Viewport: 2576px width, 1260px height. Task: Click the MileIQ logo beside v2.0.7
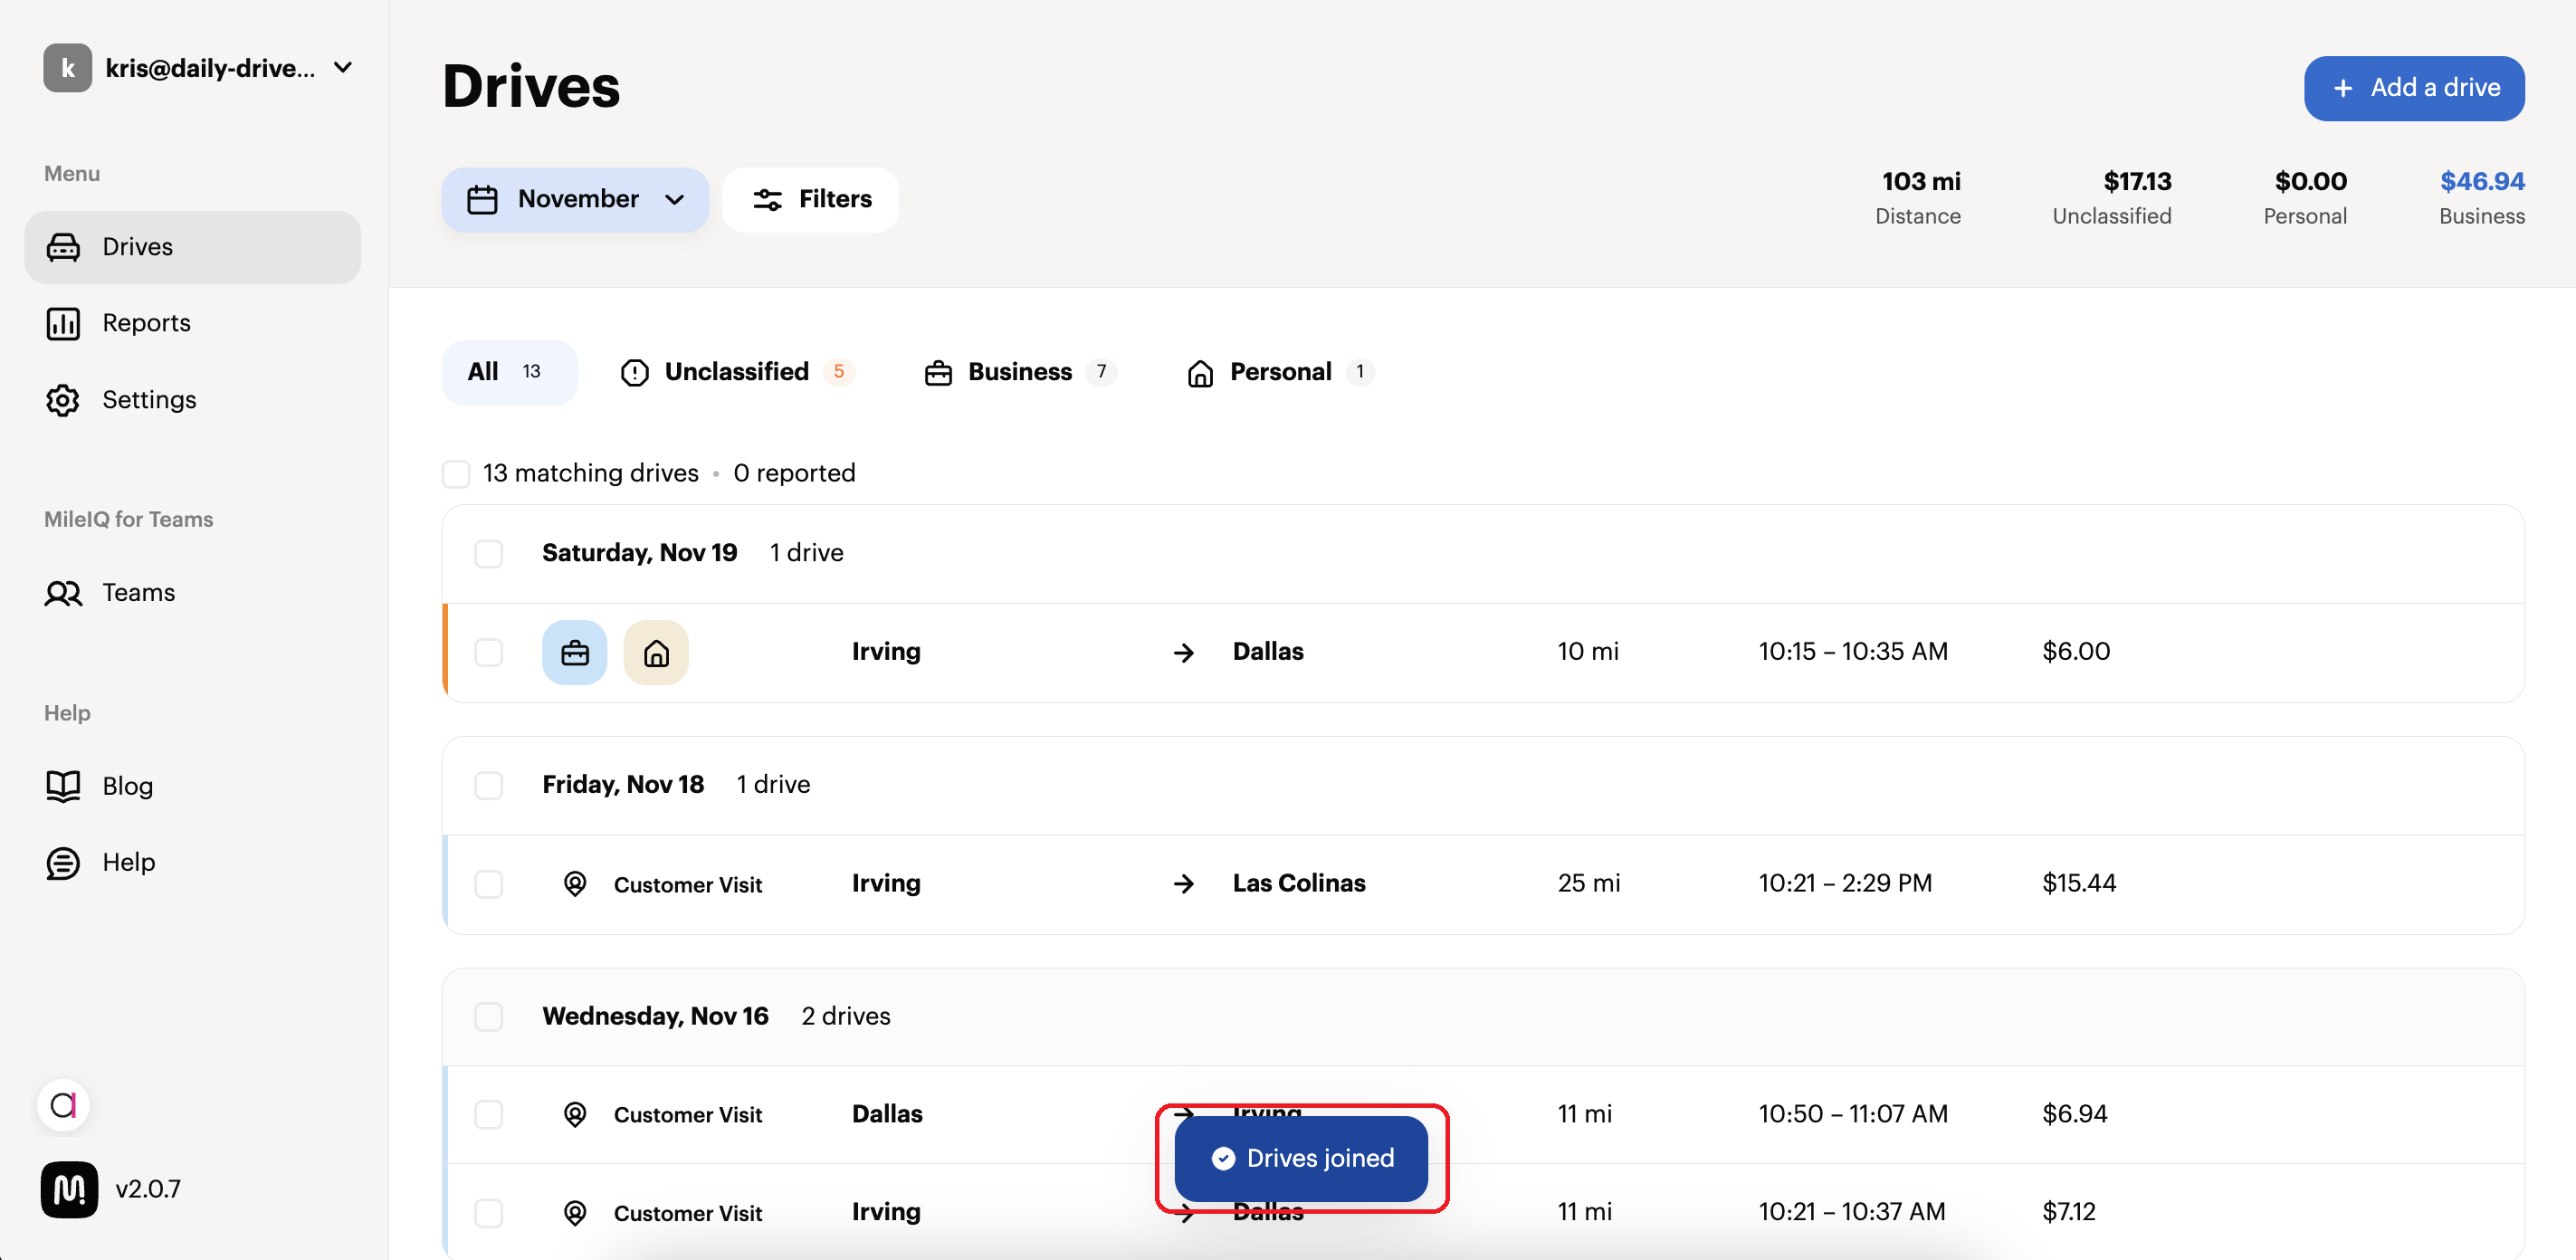click(x=69, y=1189)
